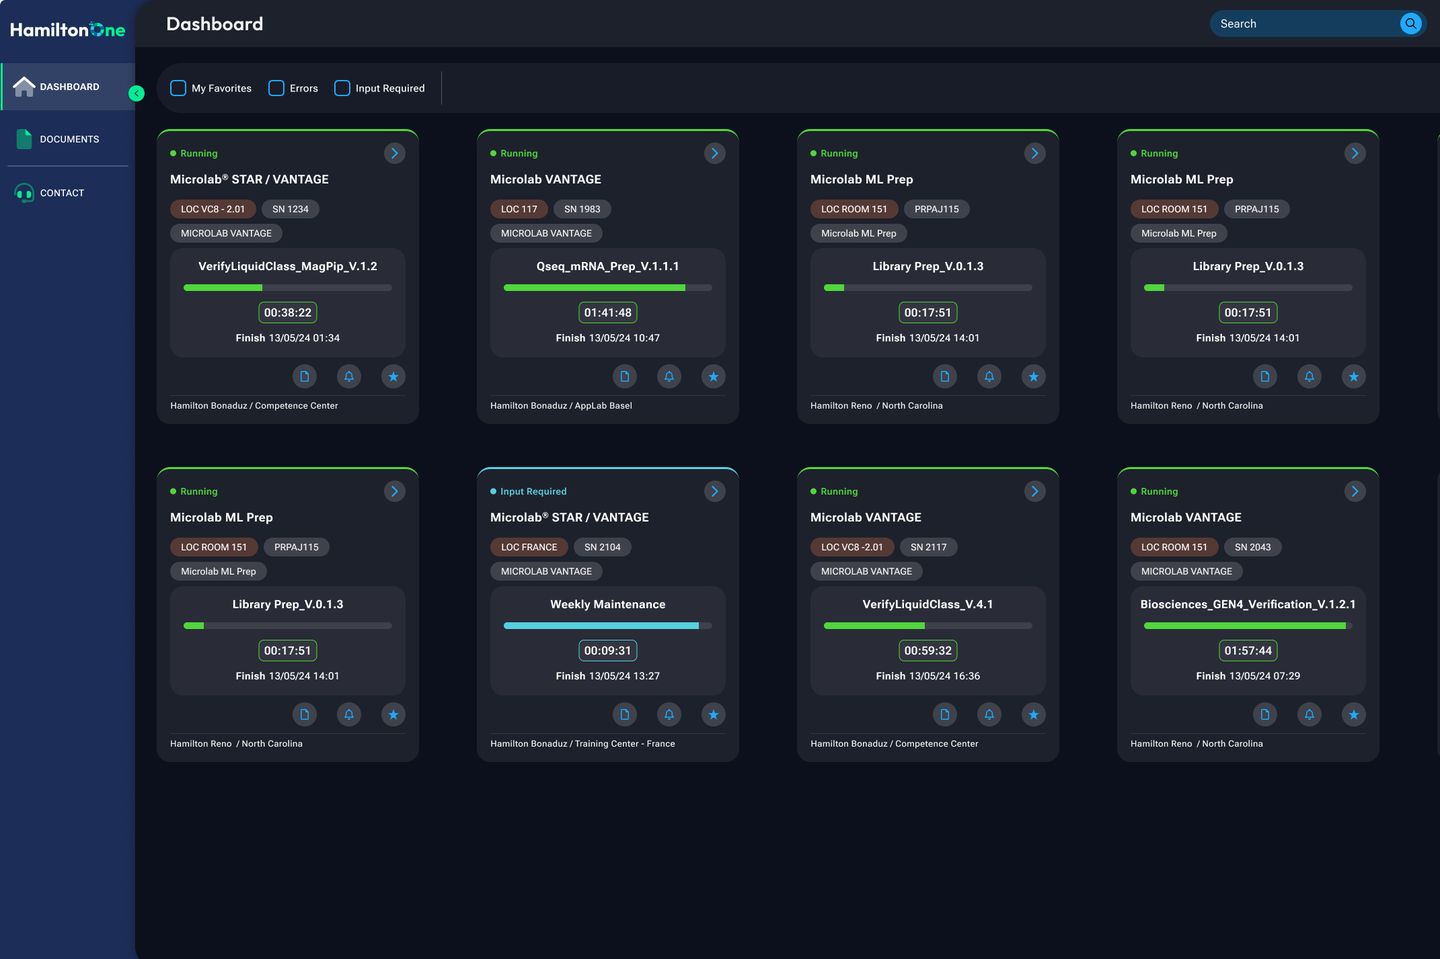Click the Weekly Maintenance blue progress bar
The height and width of the screenshot is (959, 1440).
(x=608, y=626)
